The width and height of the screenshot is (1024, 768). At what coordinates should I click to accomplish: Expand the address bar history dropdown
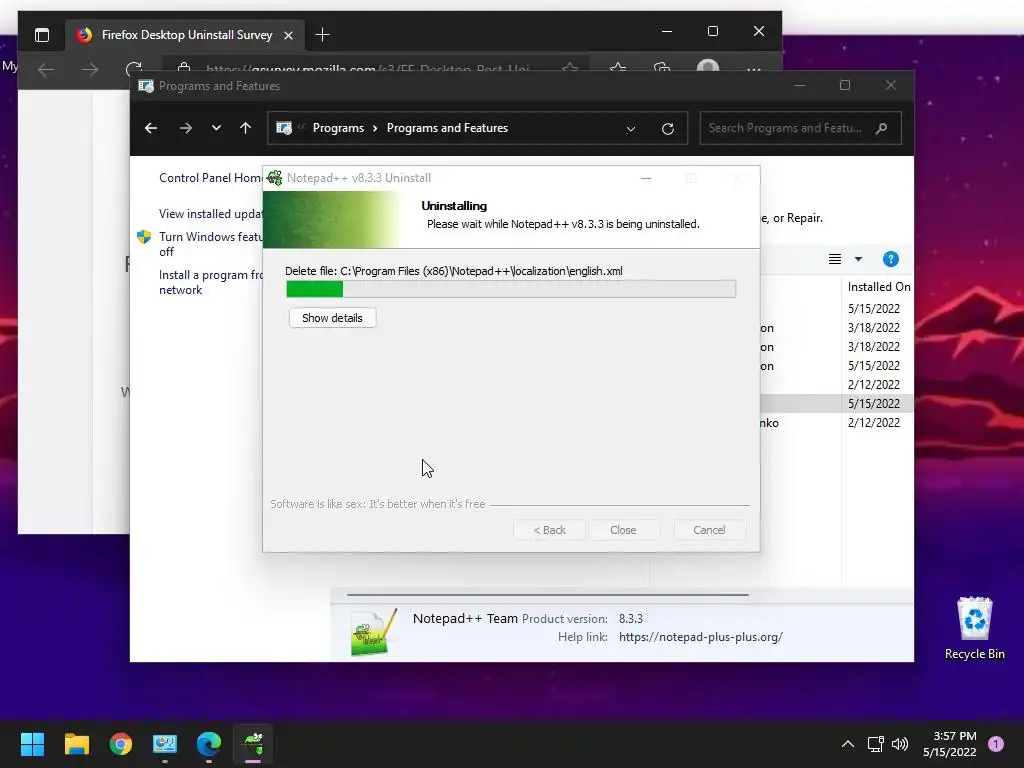tap(631, 129)
